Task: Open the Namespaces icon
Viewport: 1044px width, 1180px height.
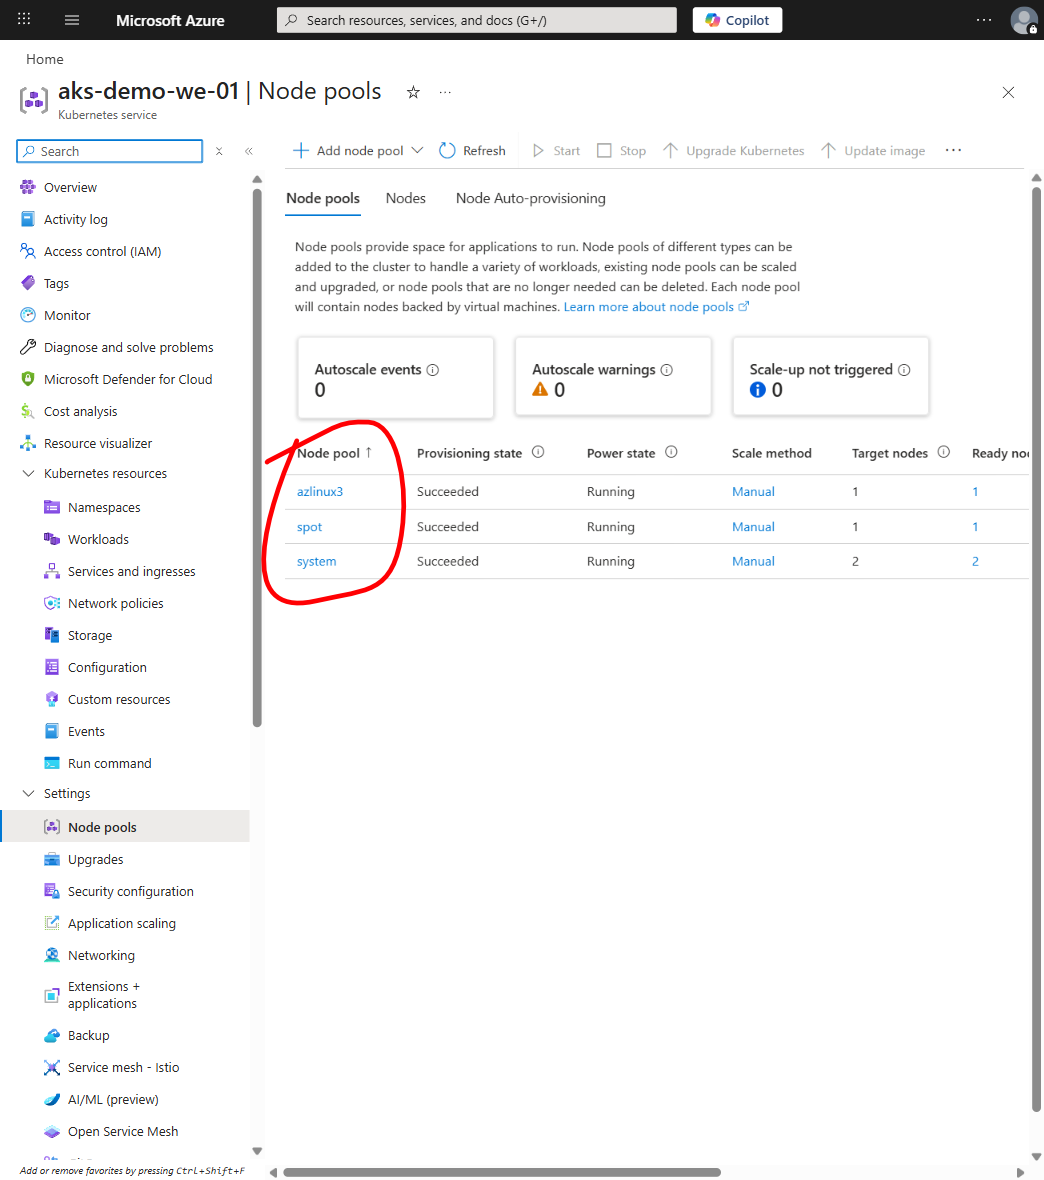Action: [52, 507]
